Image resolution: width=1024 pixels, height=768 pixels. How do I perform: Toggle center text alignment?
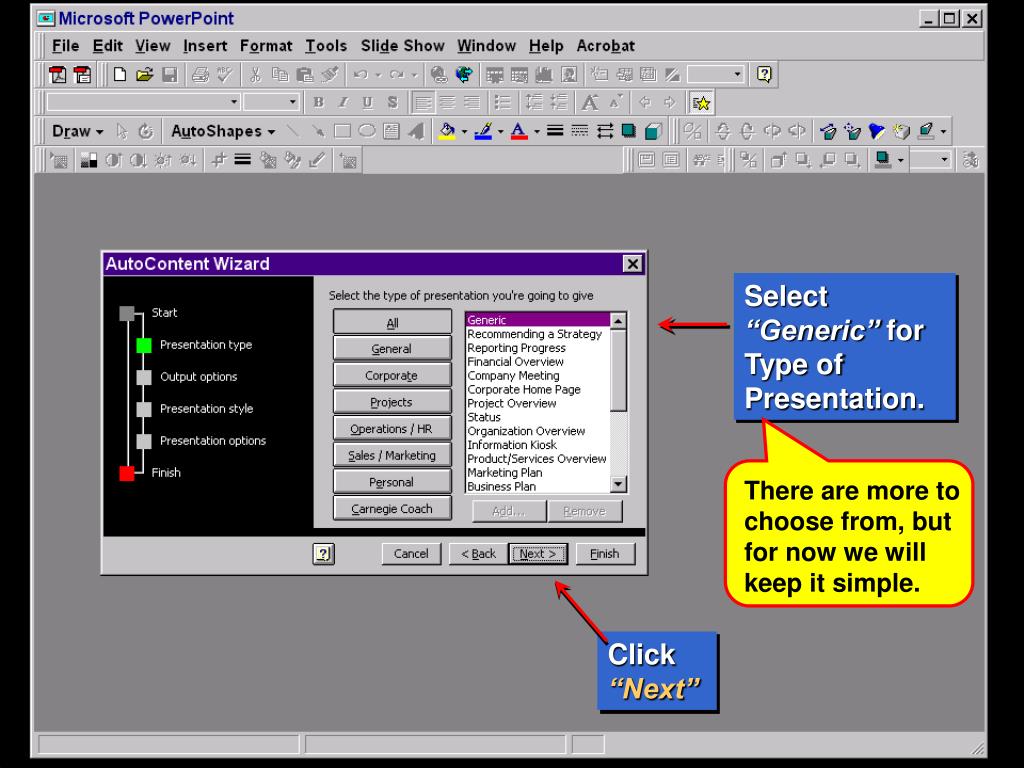coord(447,103)
